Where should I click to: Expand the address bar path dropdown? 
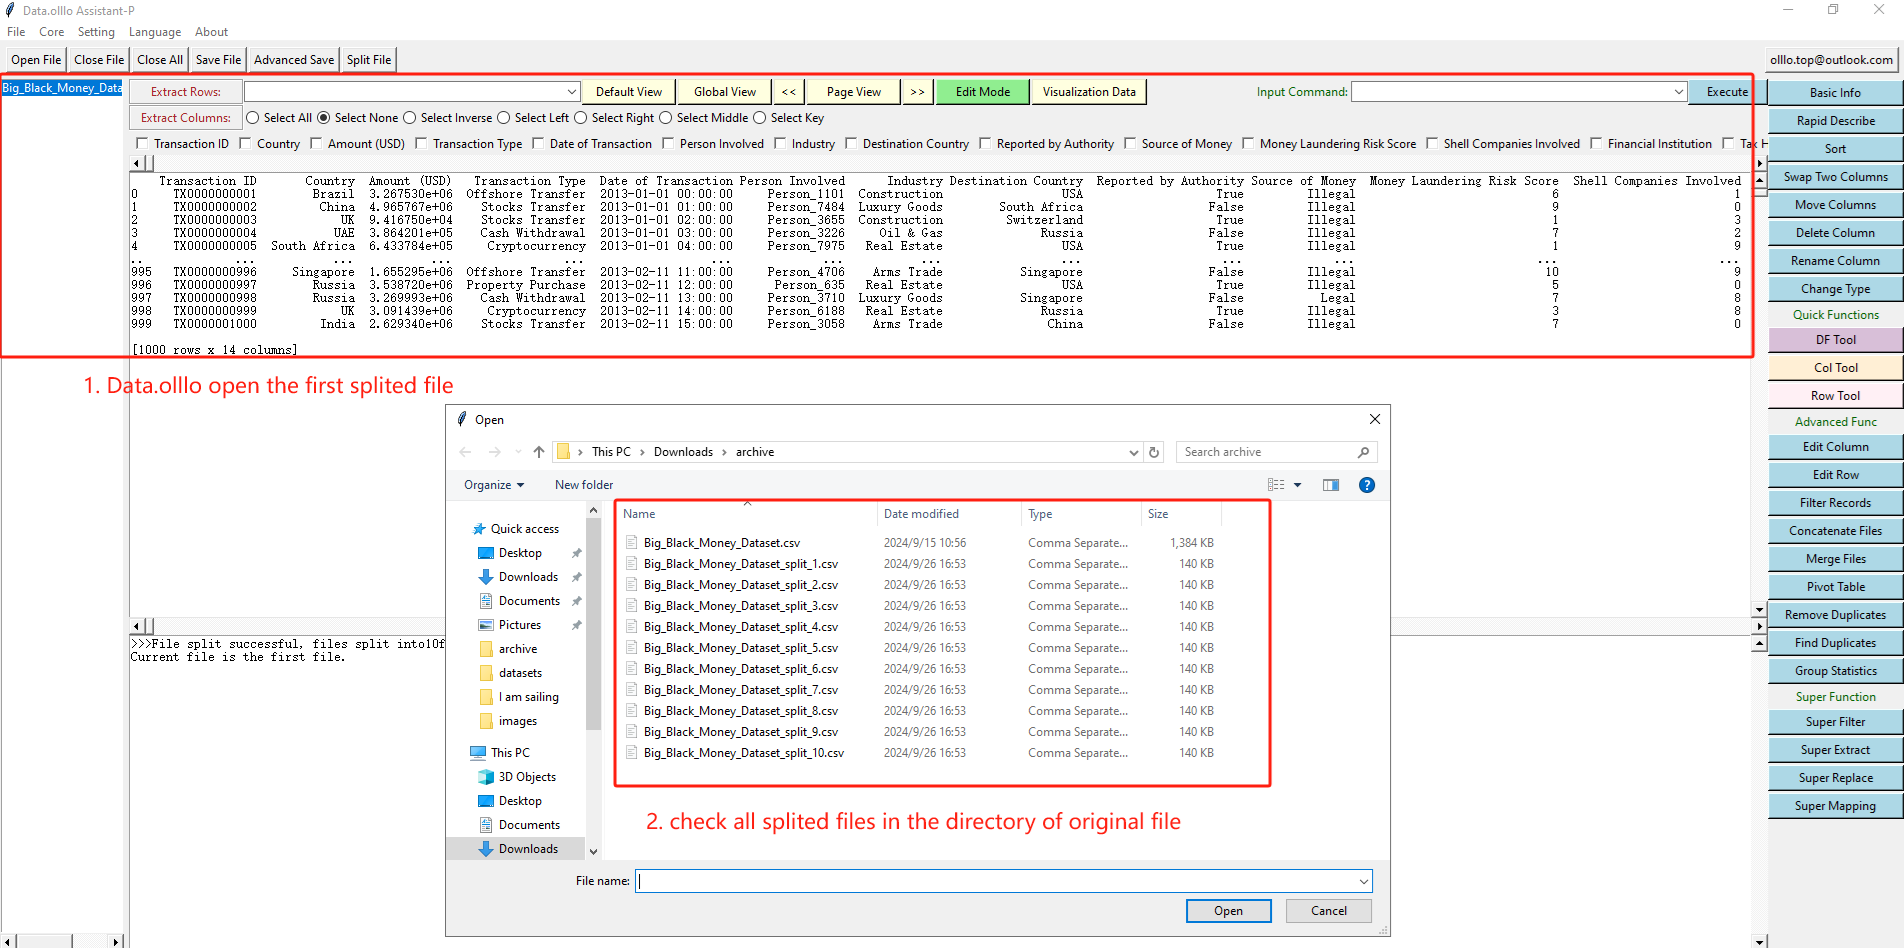coord(1134,452)
